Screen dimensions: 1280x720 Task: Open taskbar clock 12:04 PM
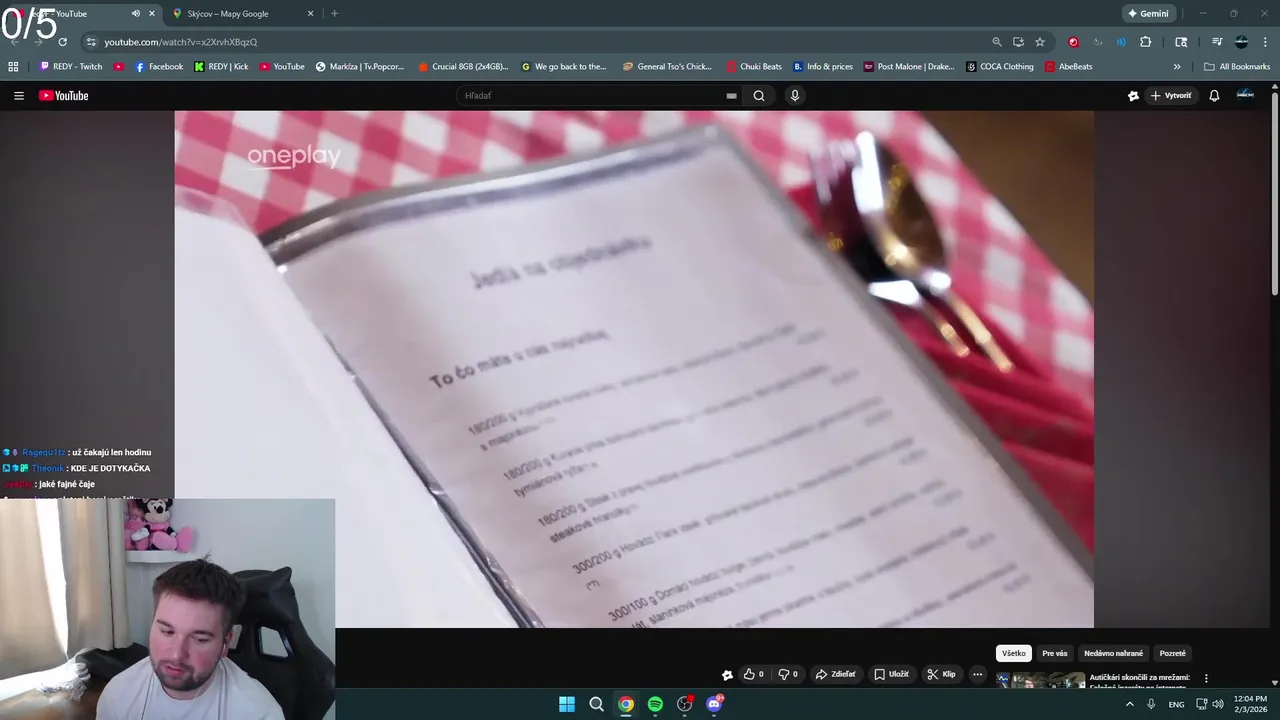[1250, 704]
